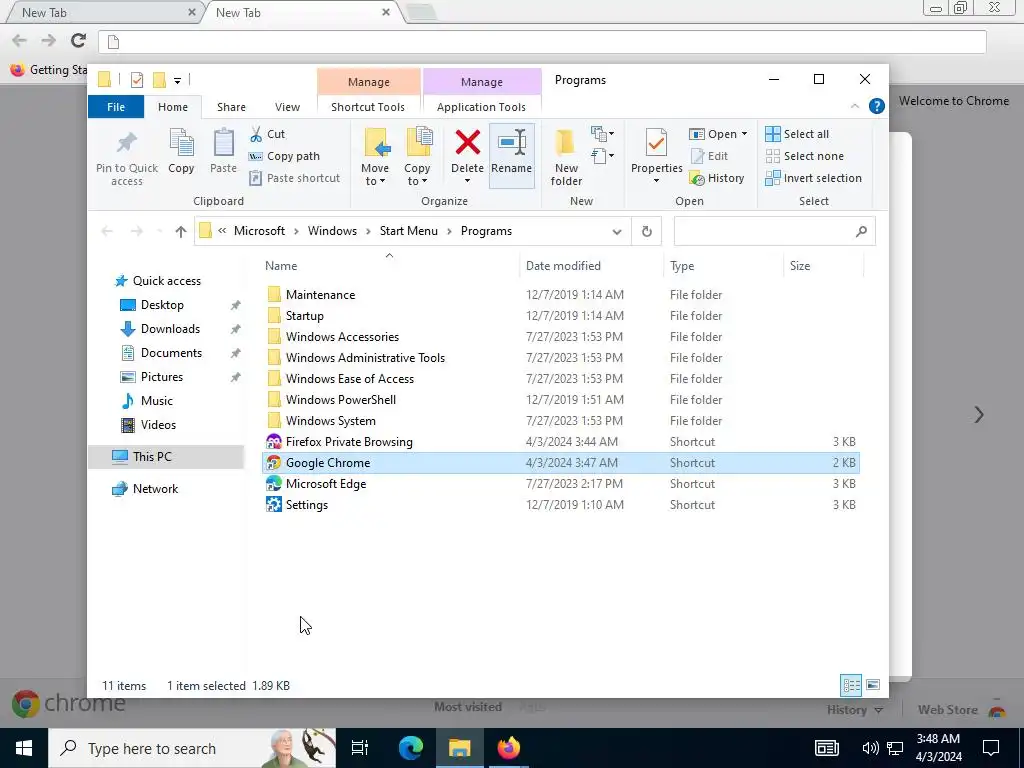
Task: Select the Windows PowerShell folder
Action: 340,400
